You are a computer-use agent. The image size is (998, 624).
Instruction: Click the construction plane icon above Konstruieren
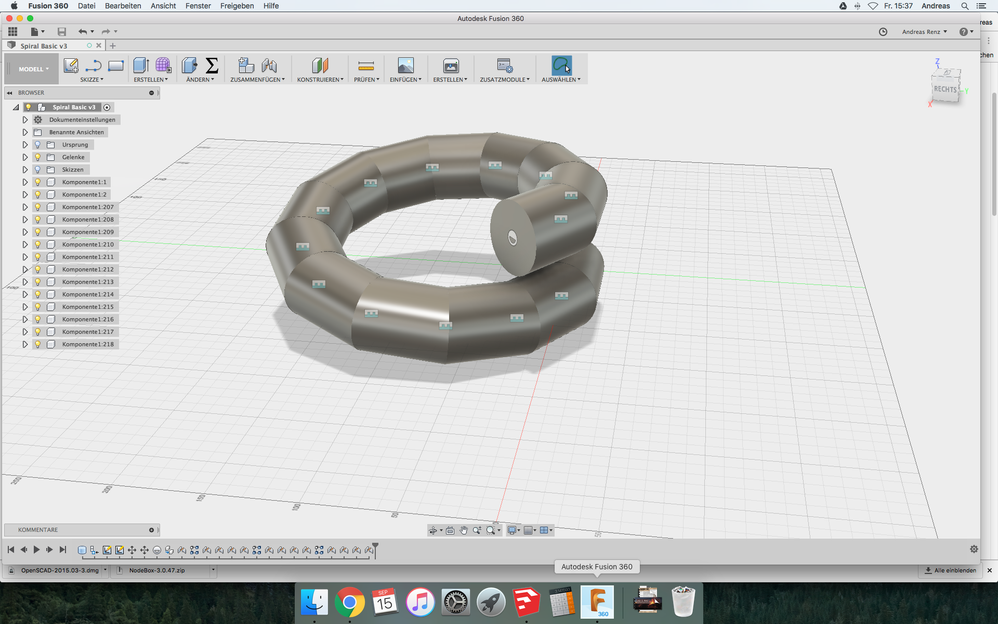(x=320, y=65)
